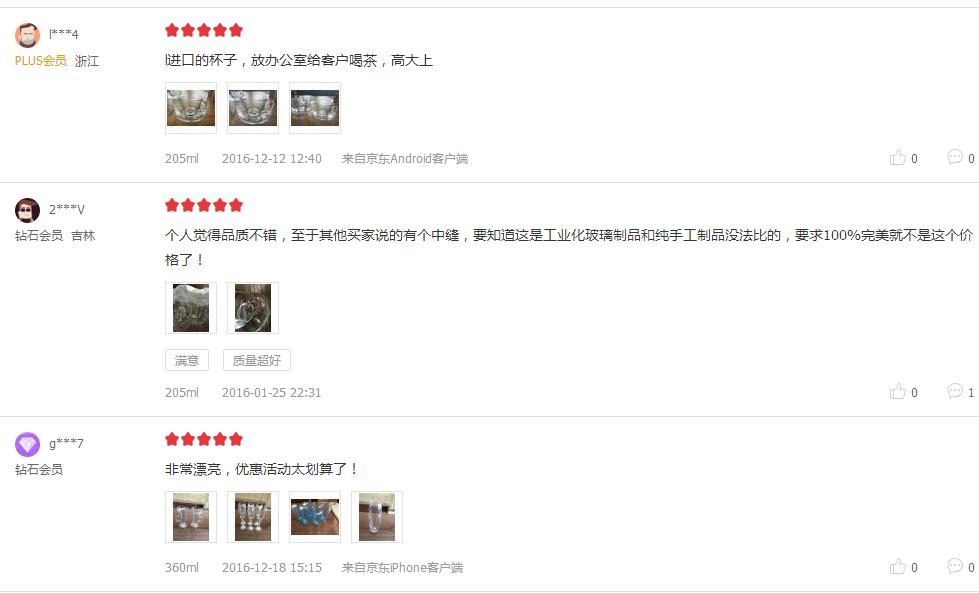This screenshot has height=593, width=979.
Task: Open blue glasses photo in g***7's review
Action: pos(315,517)
